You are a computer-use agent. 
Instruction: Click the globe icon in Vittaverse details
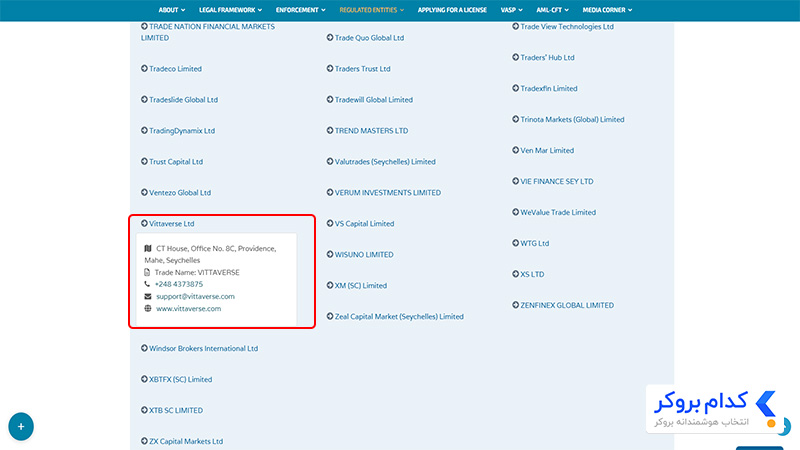(x=147, y=308)
